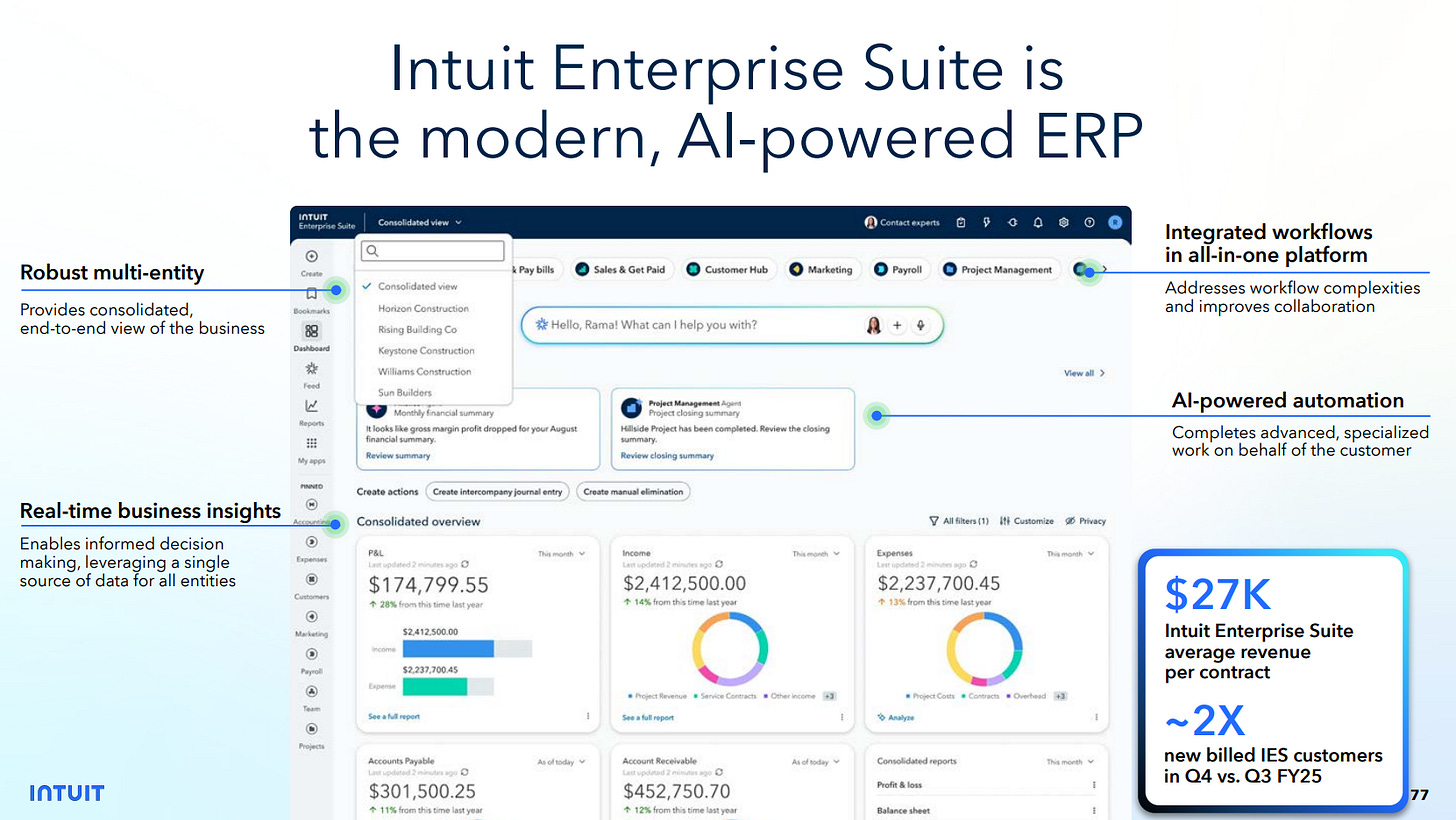Open the Payroll tab in top row
Viewport: 1456px width, 820px height.
(898, 269)
